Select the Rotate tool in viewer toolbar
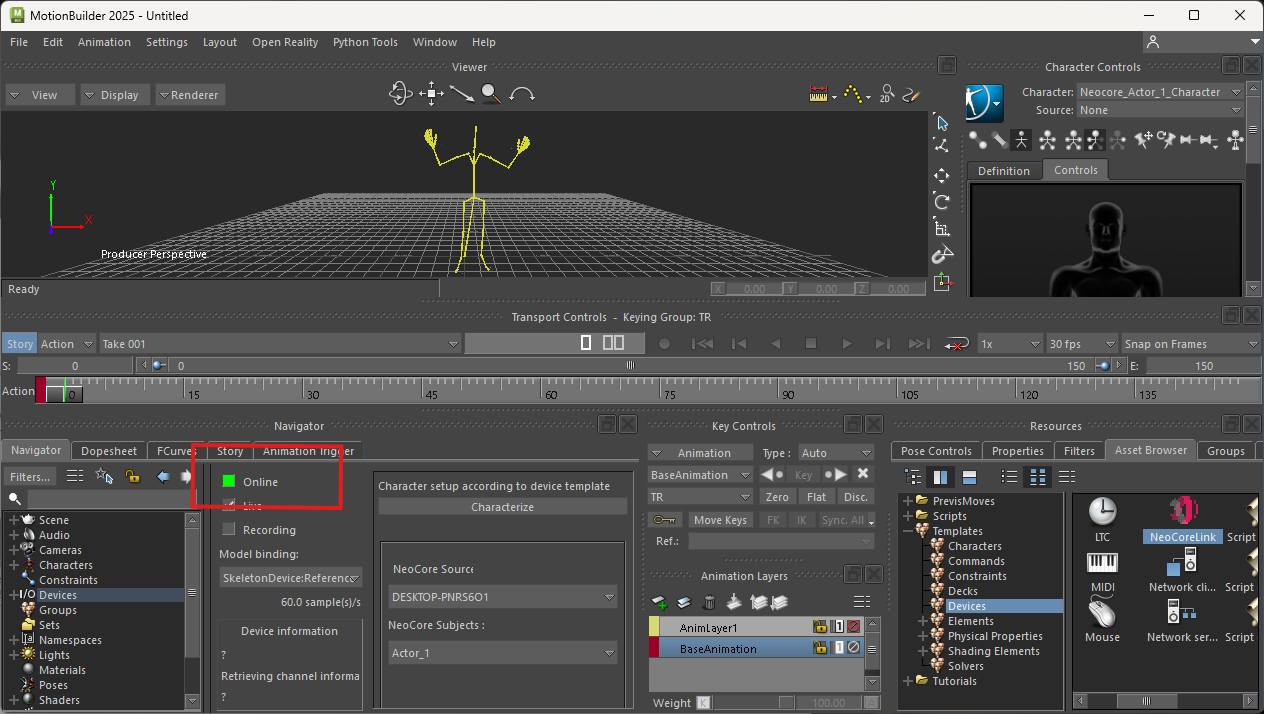 [941, 202]
